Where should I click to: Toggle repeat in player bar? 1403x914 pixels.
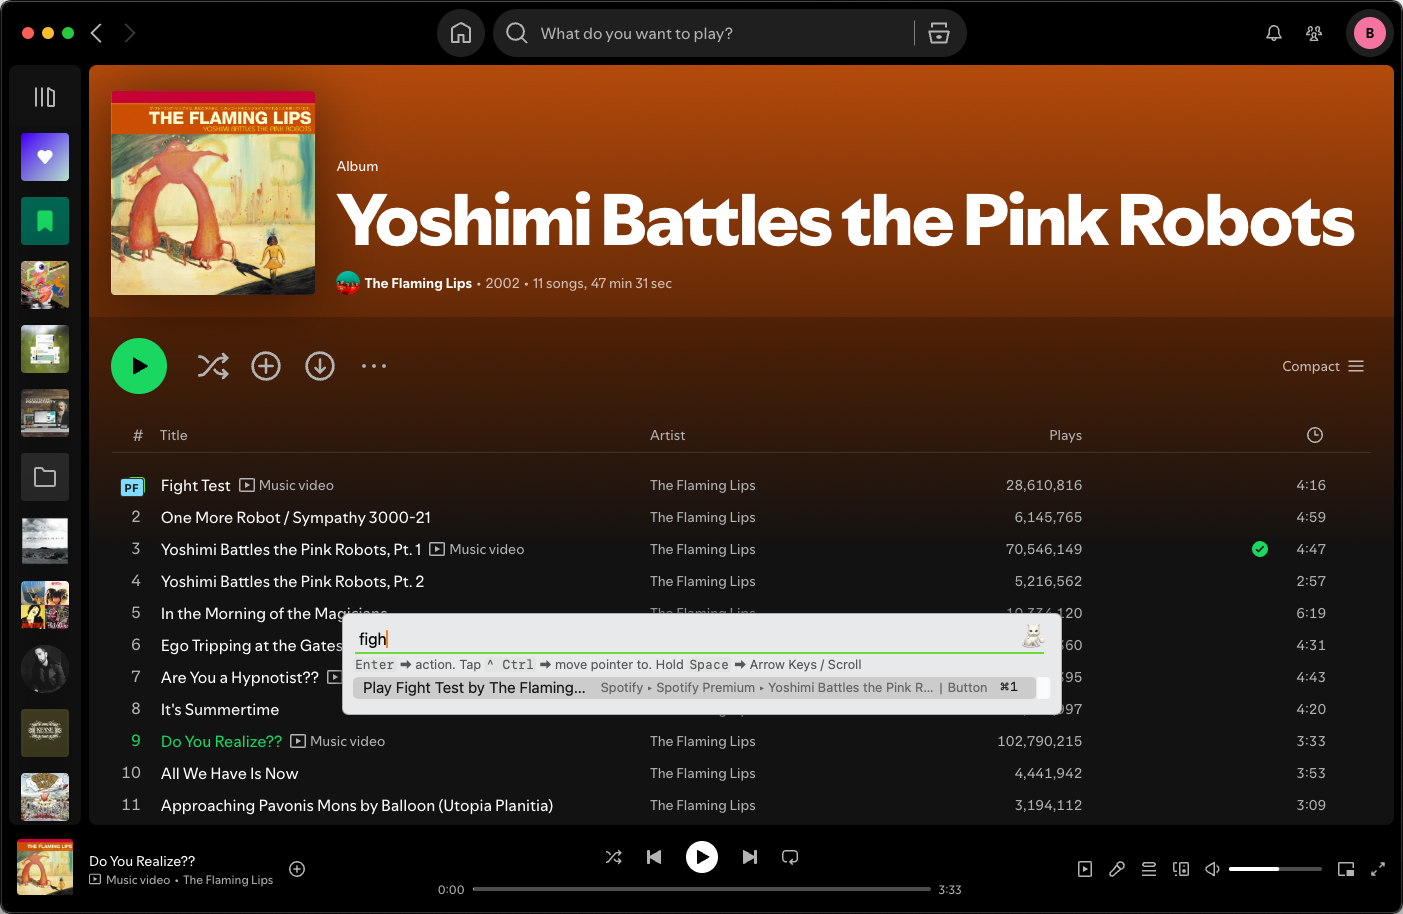click(x=790, y=857)
